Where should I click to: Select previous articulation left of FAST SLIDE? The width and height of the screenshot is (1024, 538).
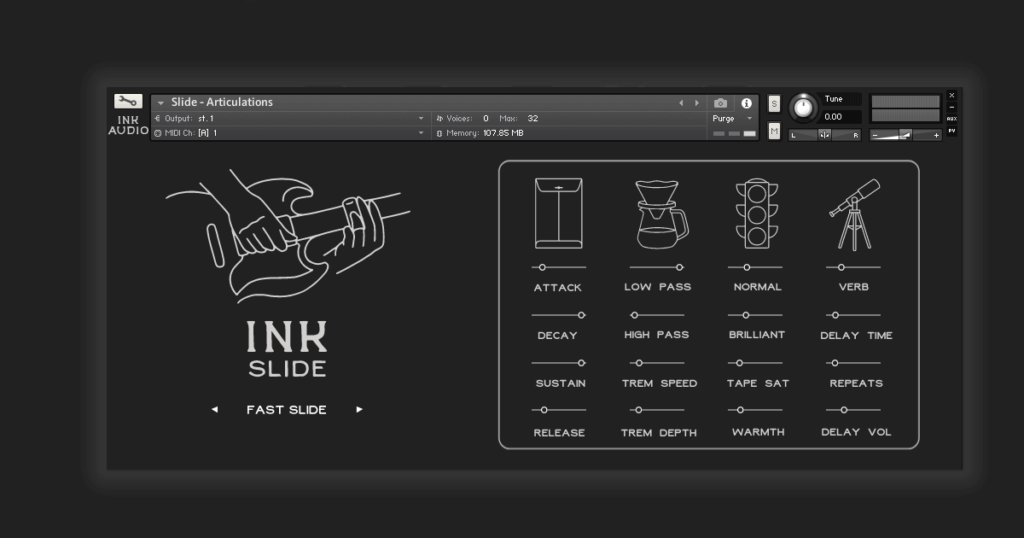click(215, 409)
